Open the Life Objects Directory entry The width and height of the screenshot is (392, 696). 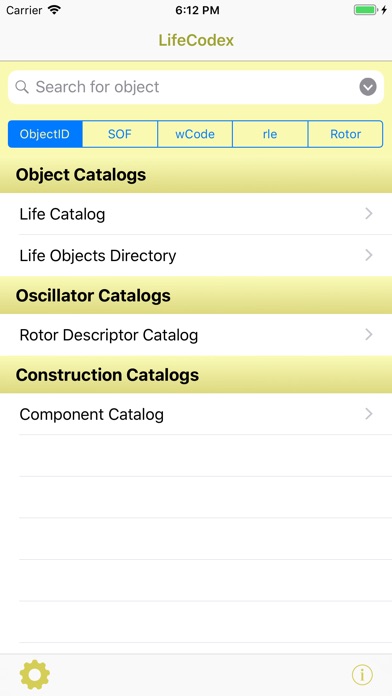(196, 255)
